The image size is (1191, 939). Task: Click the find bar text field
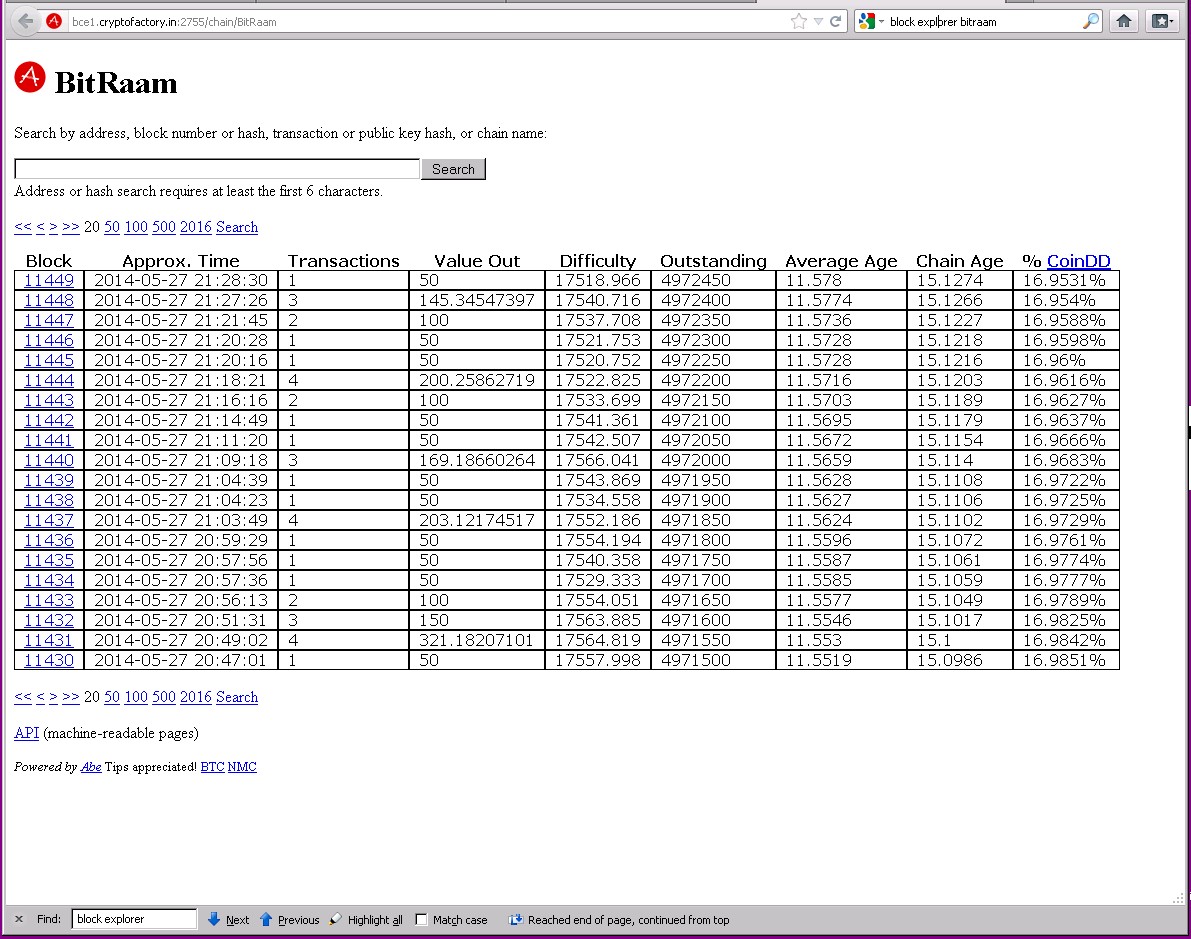click(x=134, y=919)
